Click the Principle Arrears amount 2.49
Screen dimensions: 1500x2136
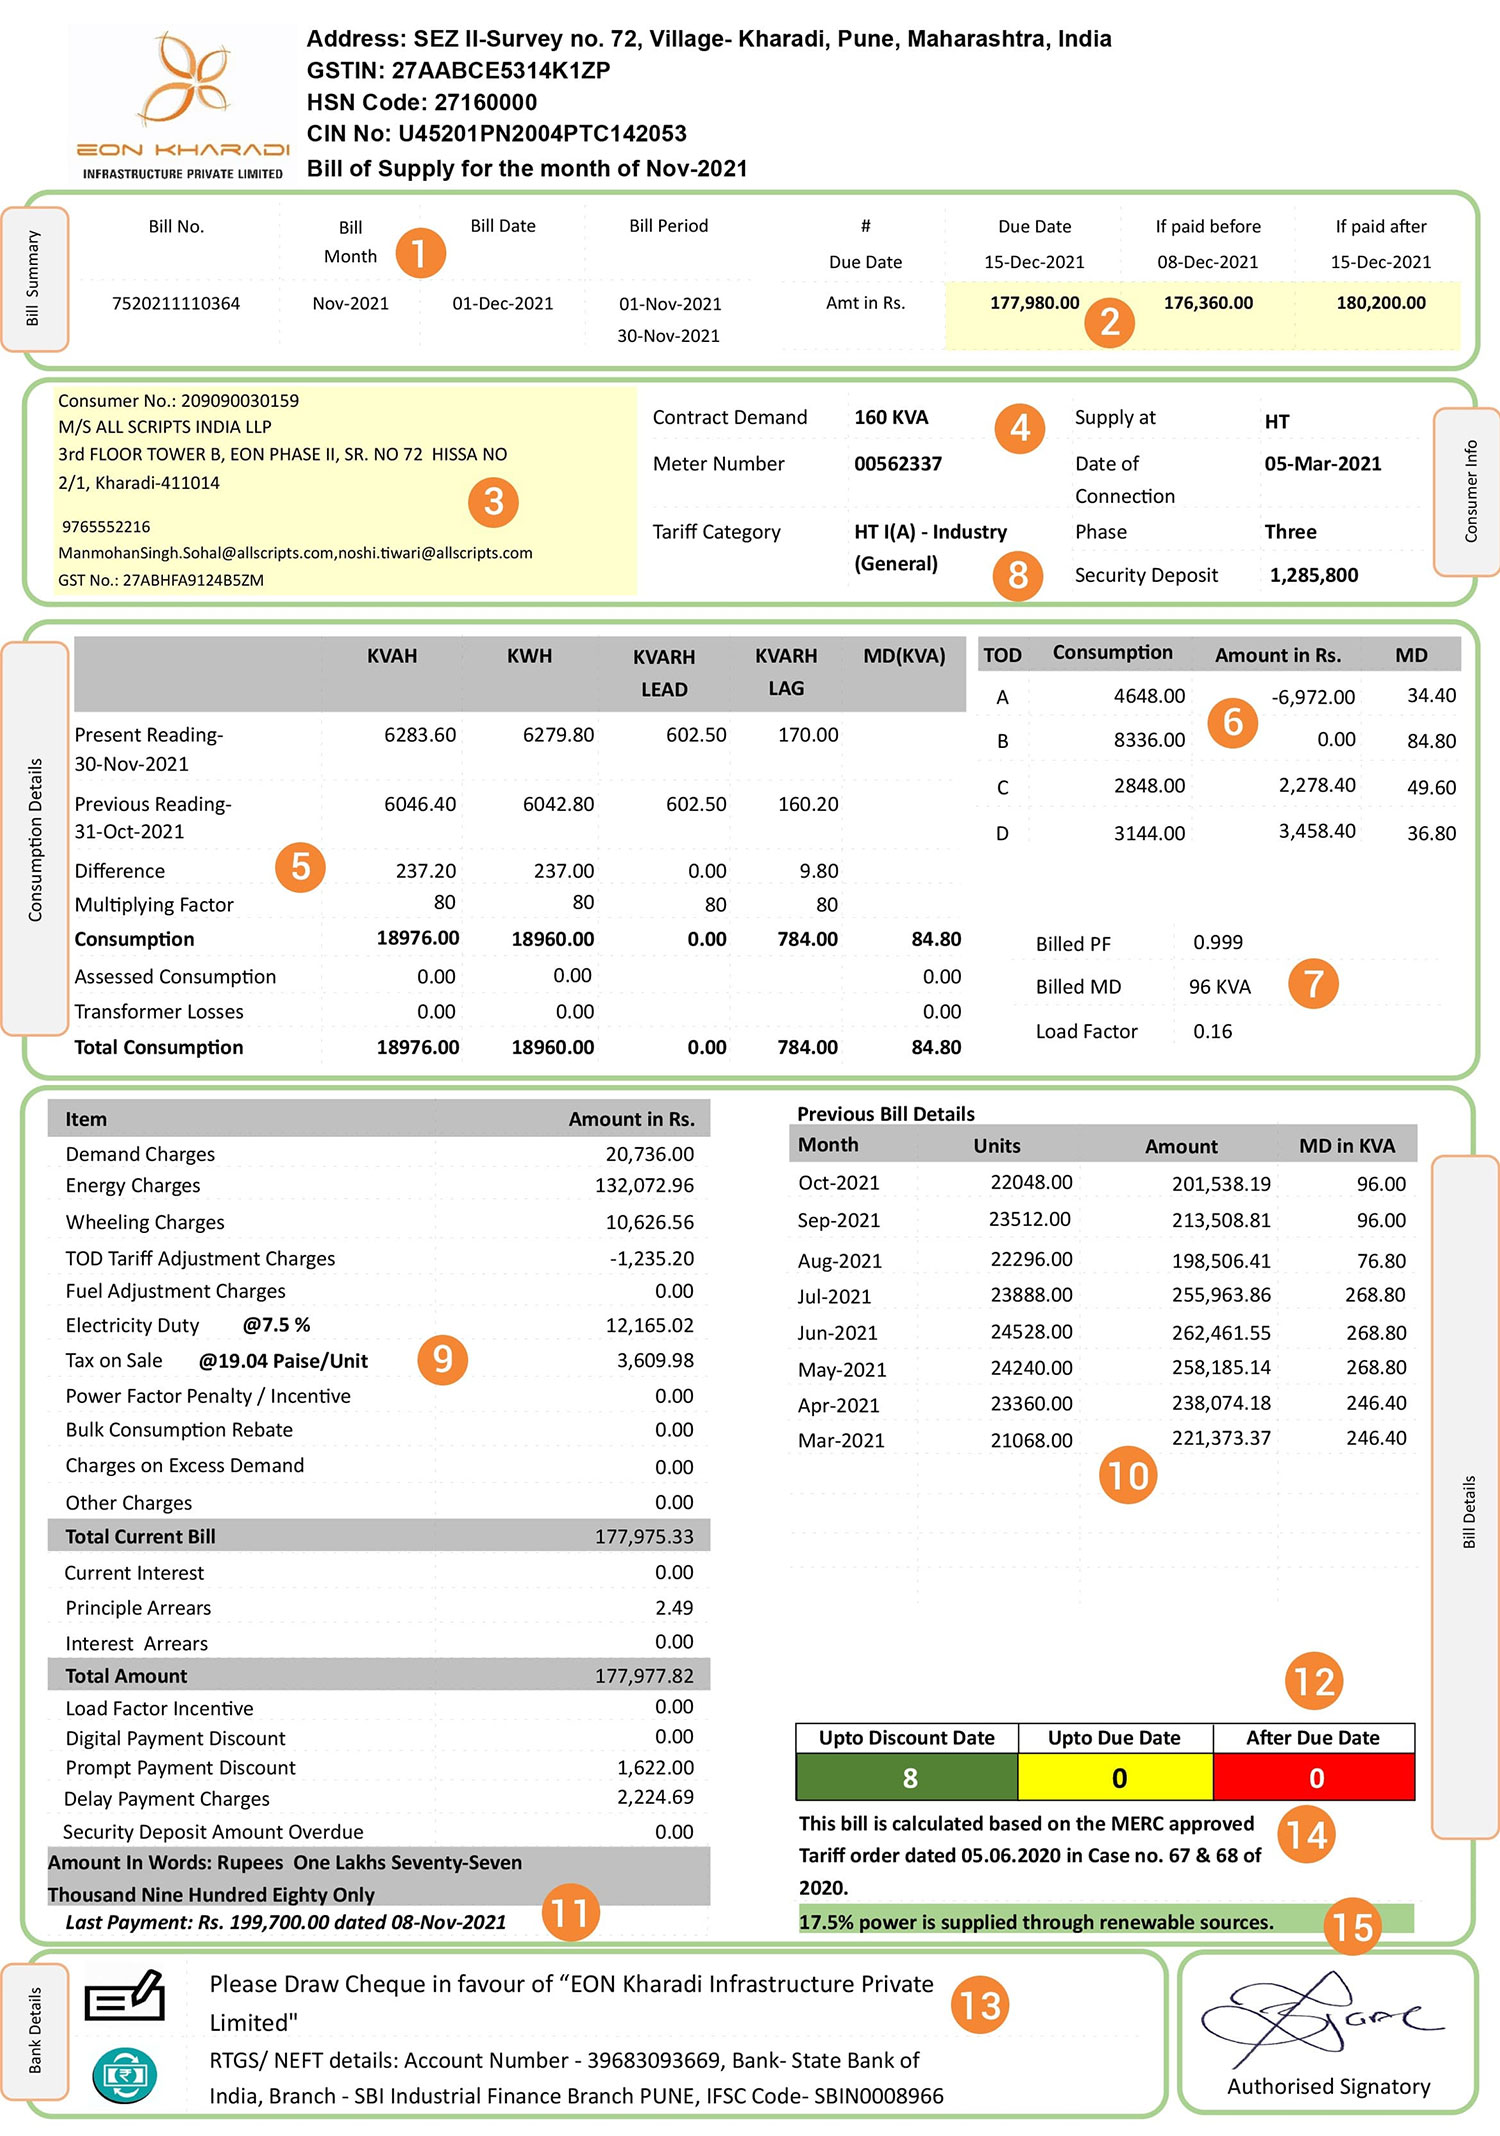pos(675,1607)
